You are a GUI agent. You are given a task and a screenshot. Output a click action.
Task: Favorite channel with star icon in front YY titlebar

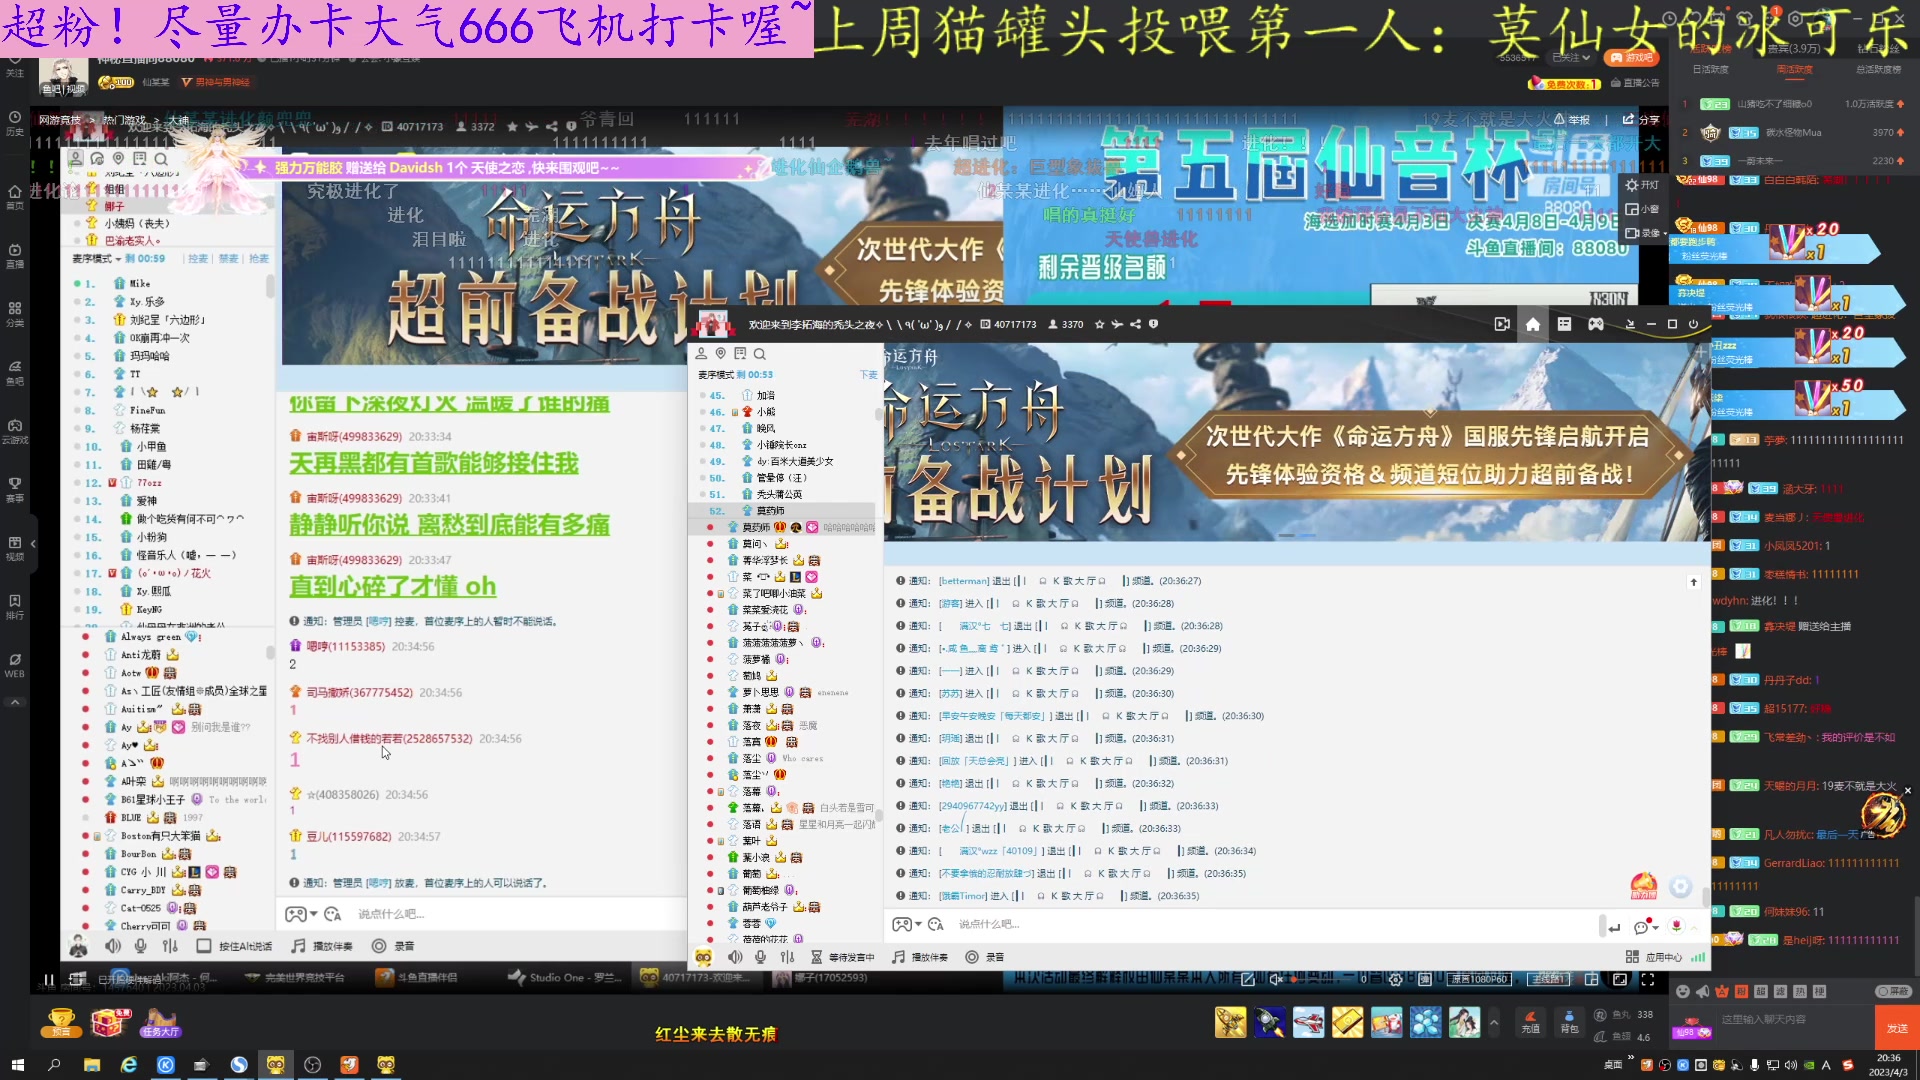pyautogui.click(x=1100, y=324)
